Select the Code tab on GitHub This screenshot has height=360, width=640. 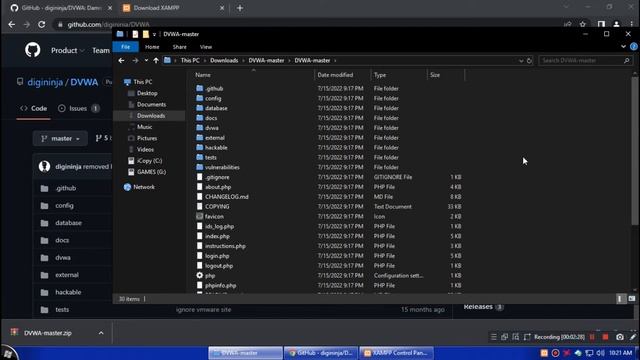click(x=33, y=108)
